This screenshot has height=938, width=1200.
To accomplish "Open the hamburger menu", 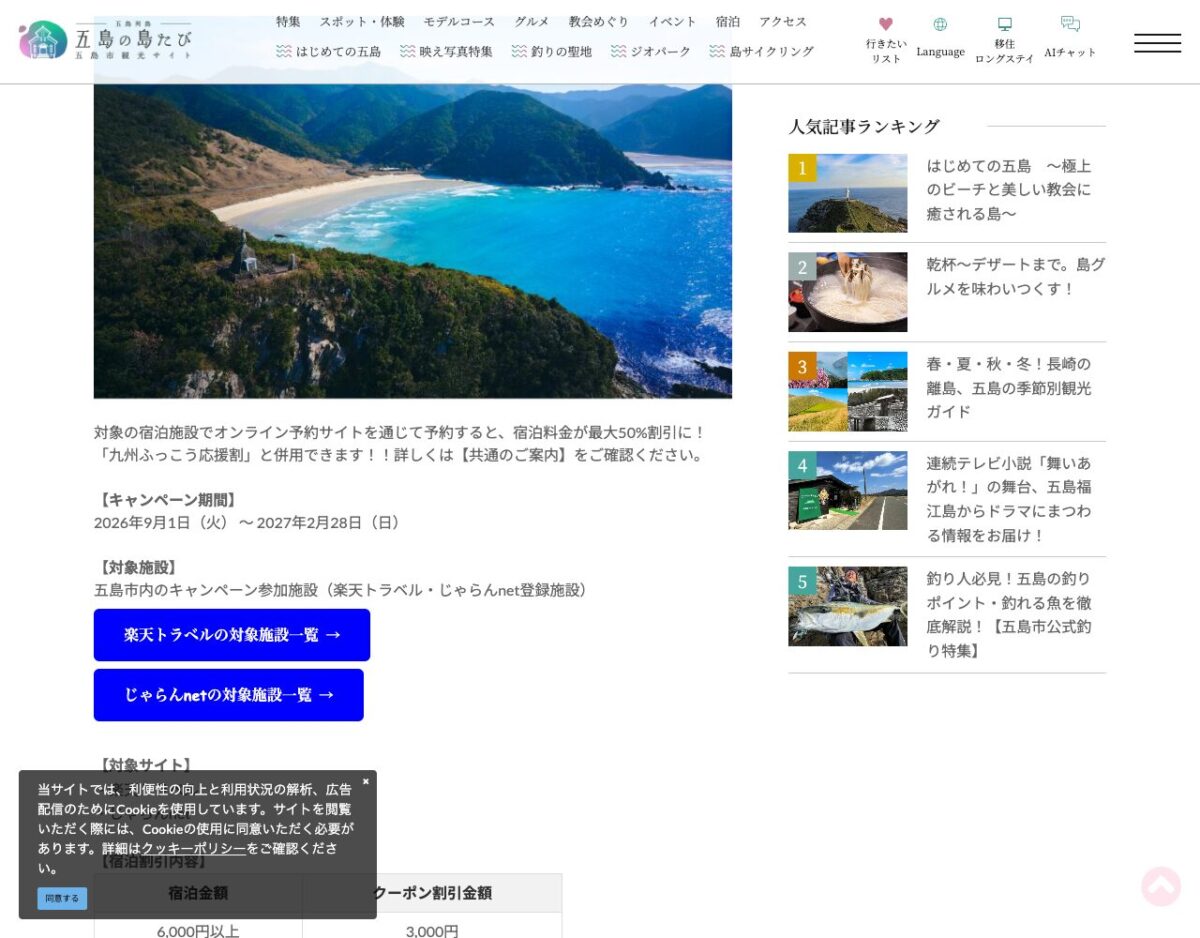I will coord(1157,43).
